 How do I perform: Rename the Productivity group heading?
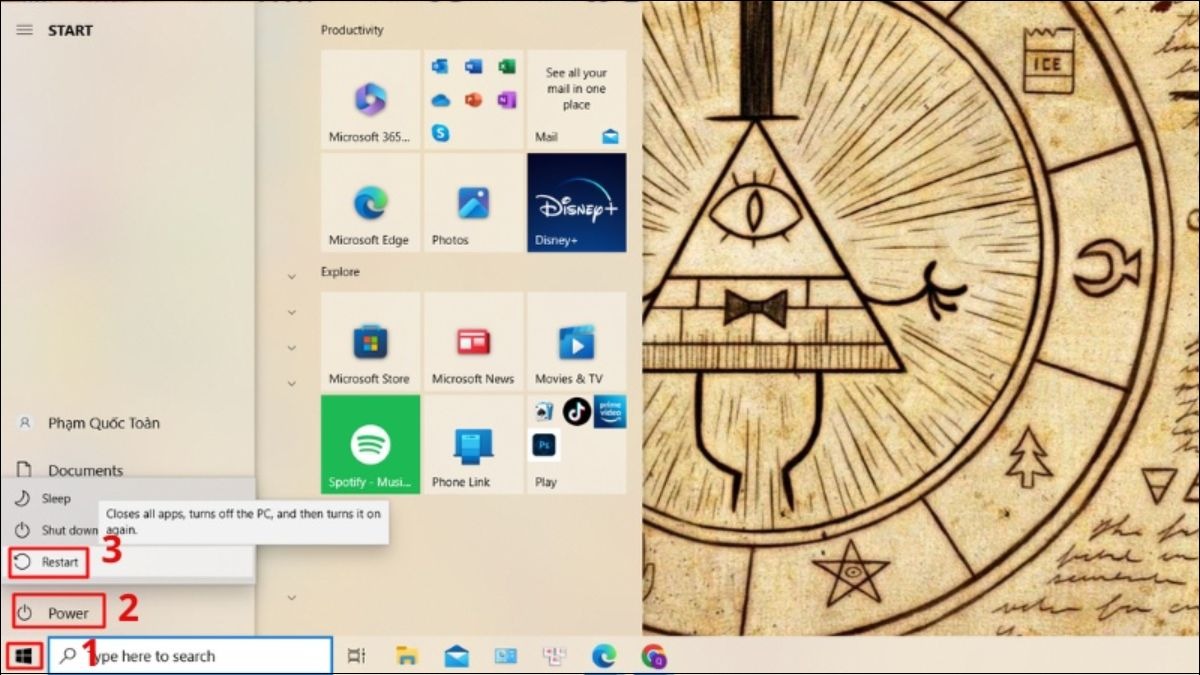tap(352, 30)
